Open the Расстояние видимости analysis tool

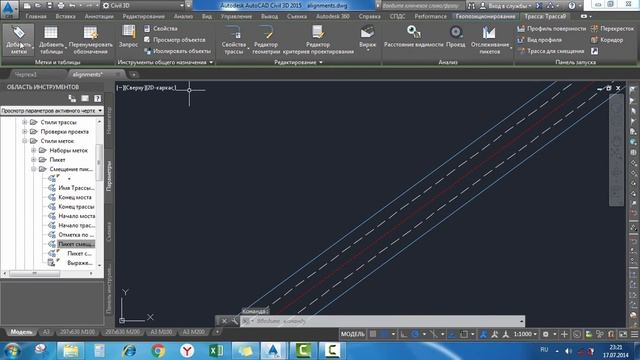point(413,37)
